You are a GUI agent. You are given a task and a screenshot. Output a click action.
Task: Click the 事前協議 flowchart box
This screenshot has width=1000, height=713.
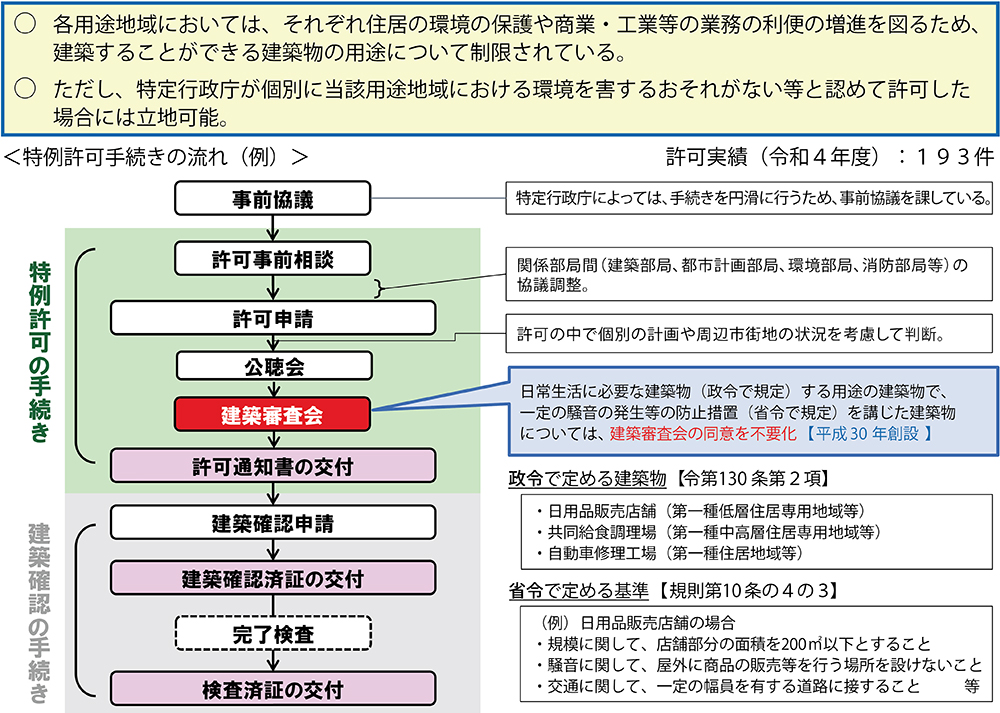[x=272, y=199]
